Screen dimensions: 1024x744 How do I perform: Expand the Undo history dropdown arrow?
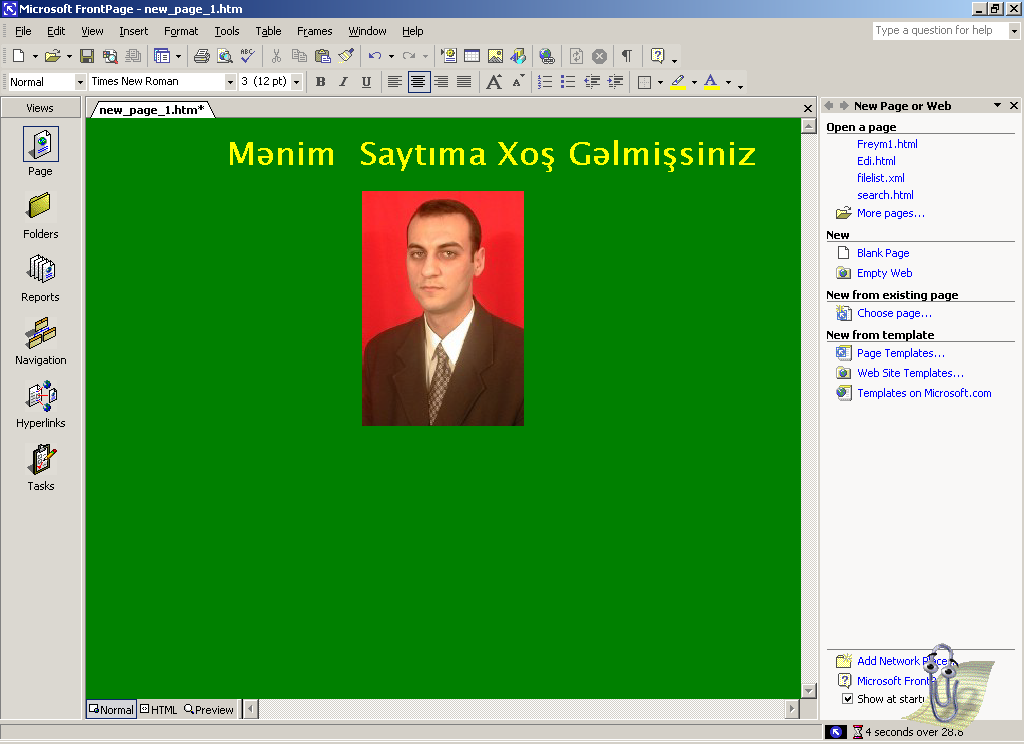[391, 56]
